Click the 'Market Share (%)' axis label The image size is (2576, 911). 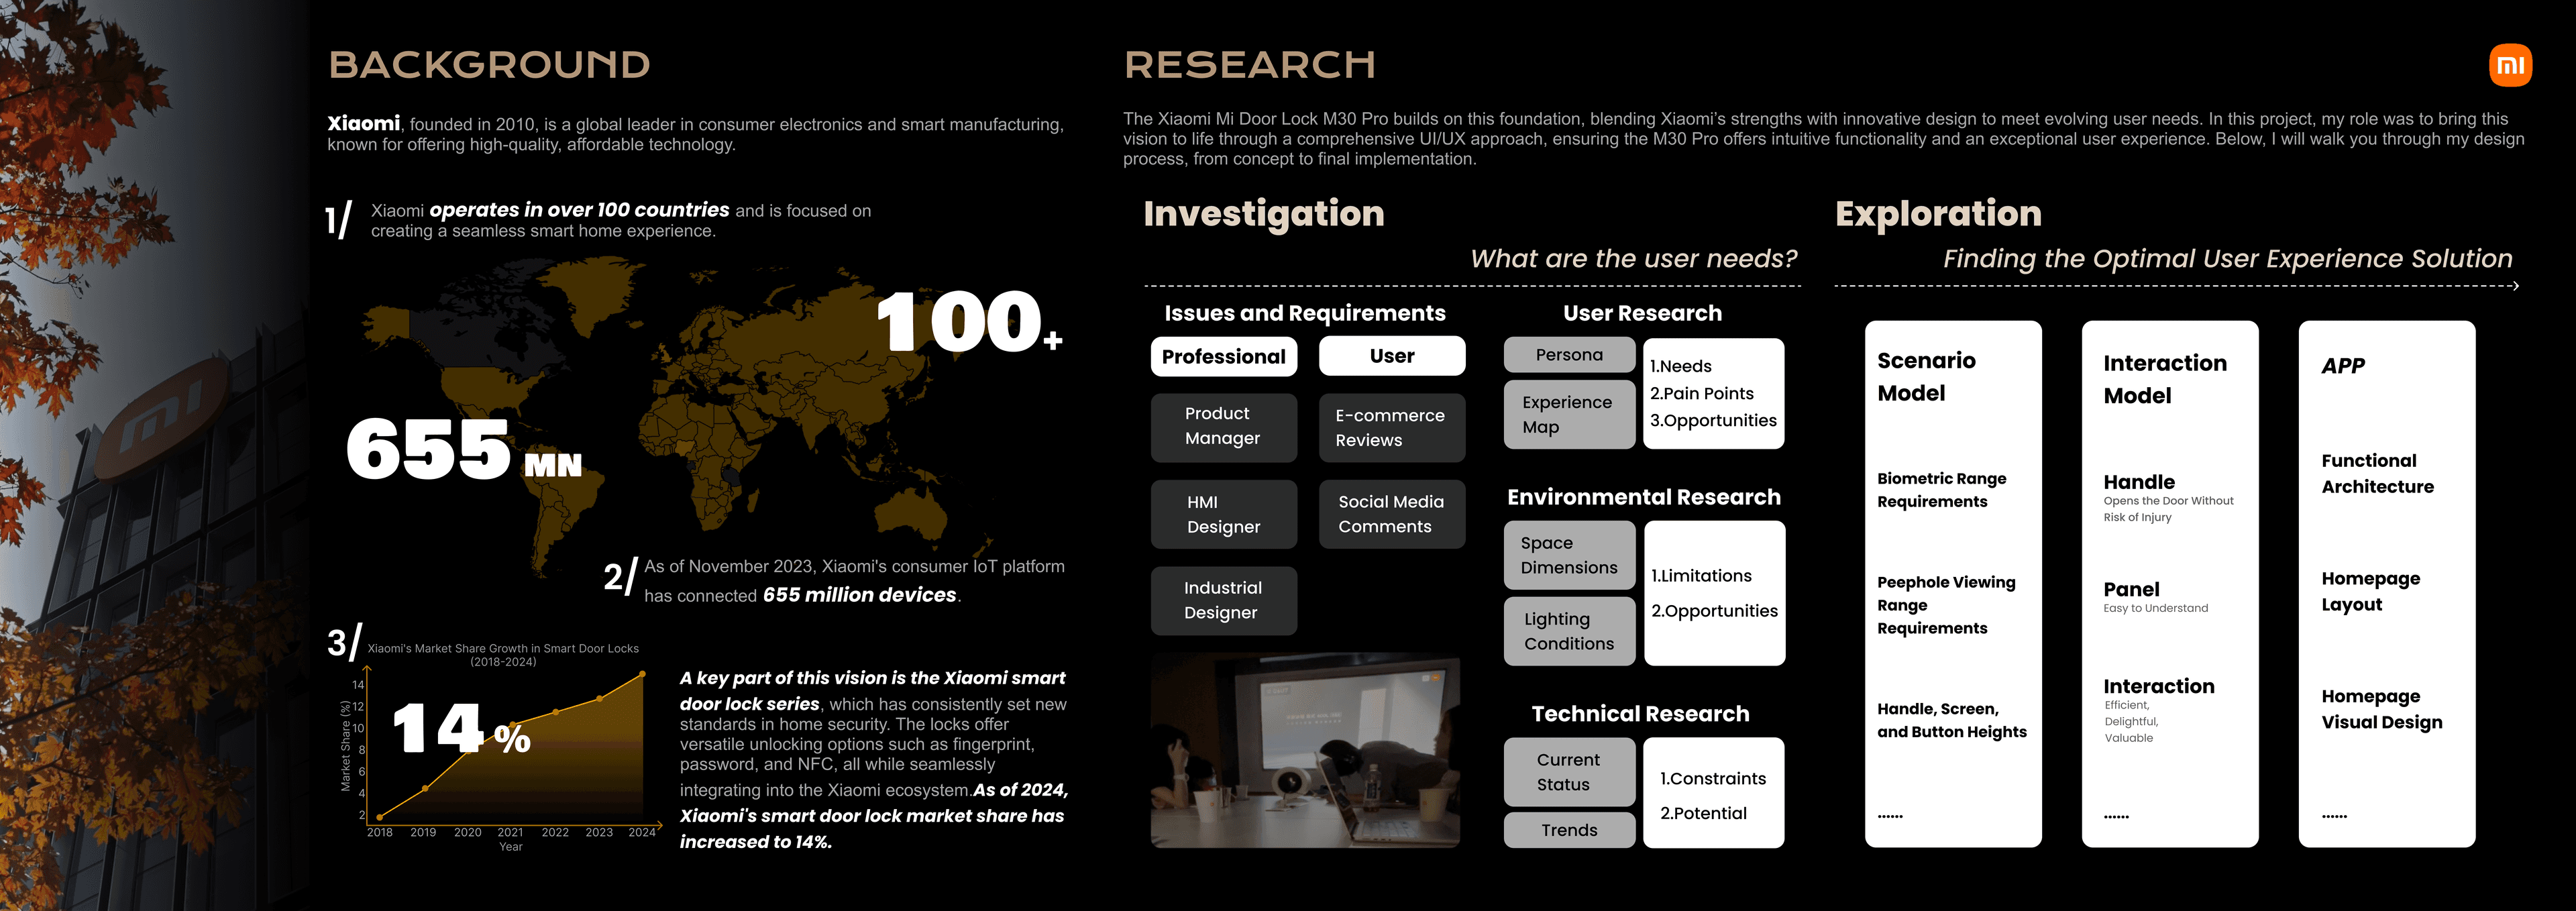[x=345, y=745]
